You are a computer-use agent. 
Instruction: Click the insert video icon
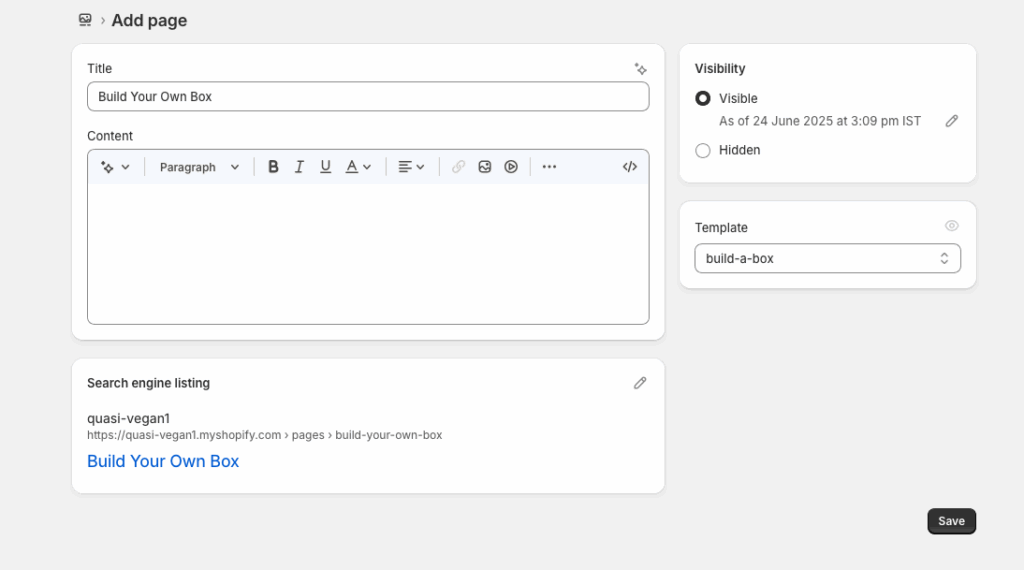coord(511,167)
